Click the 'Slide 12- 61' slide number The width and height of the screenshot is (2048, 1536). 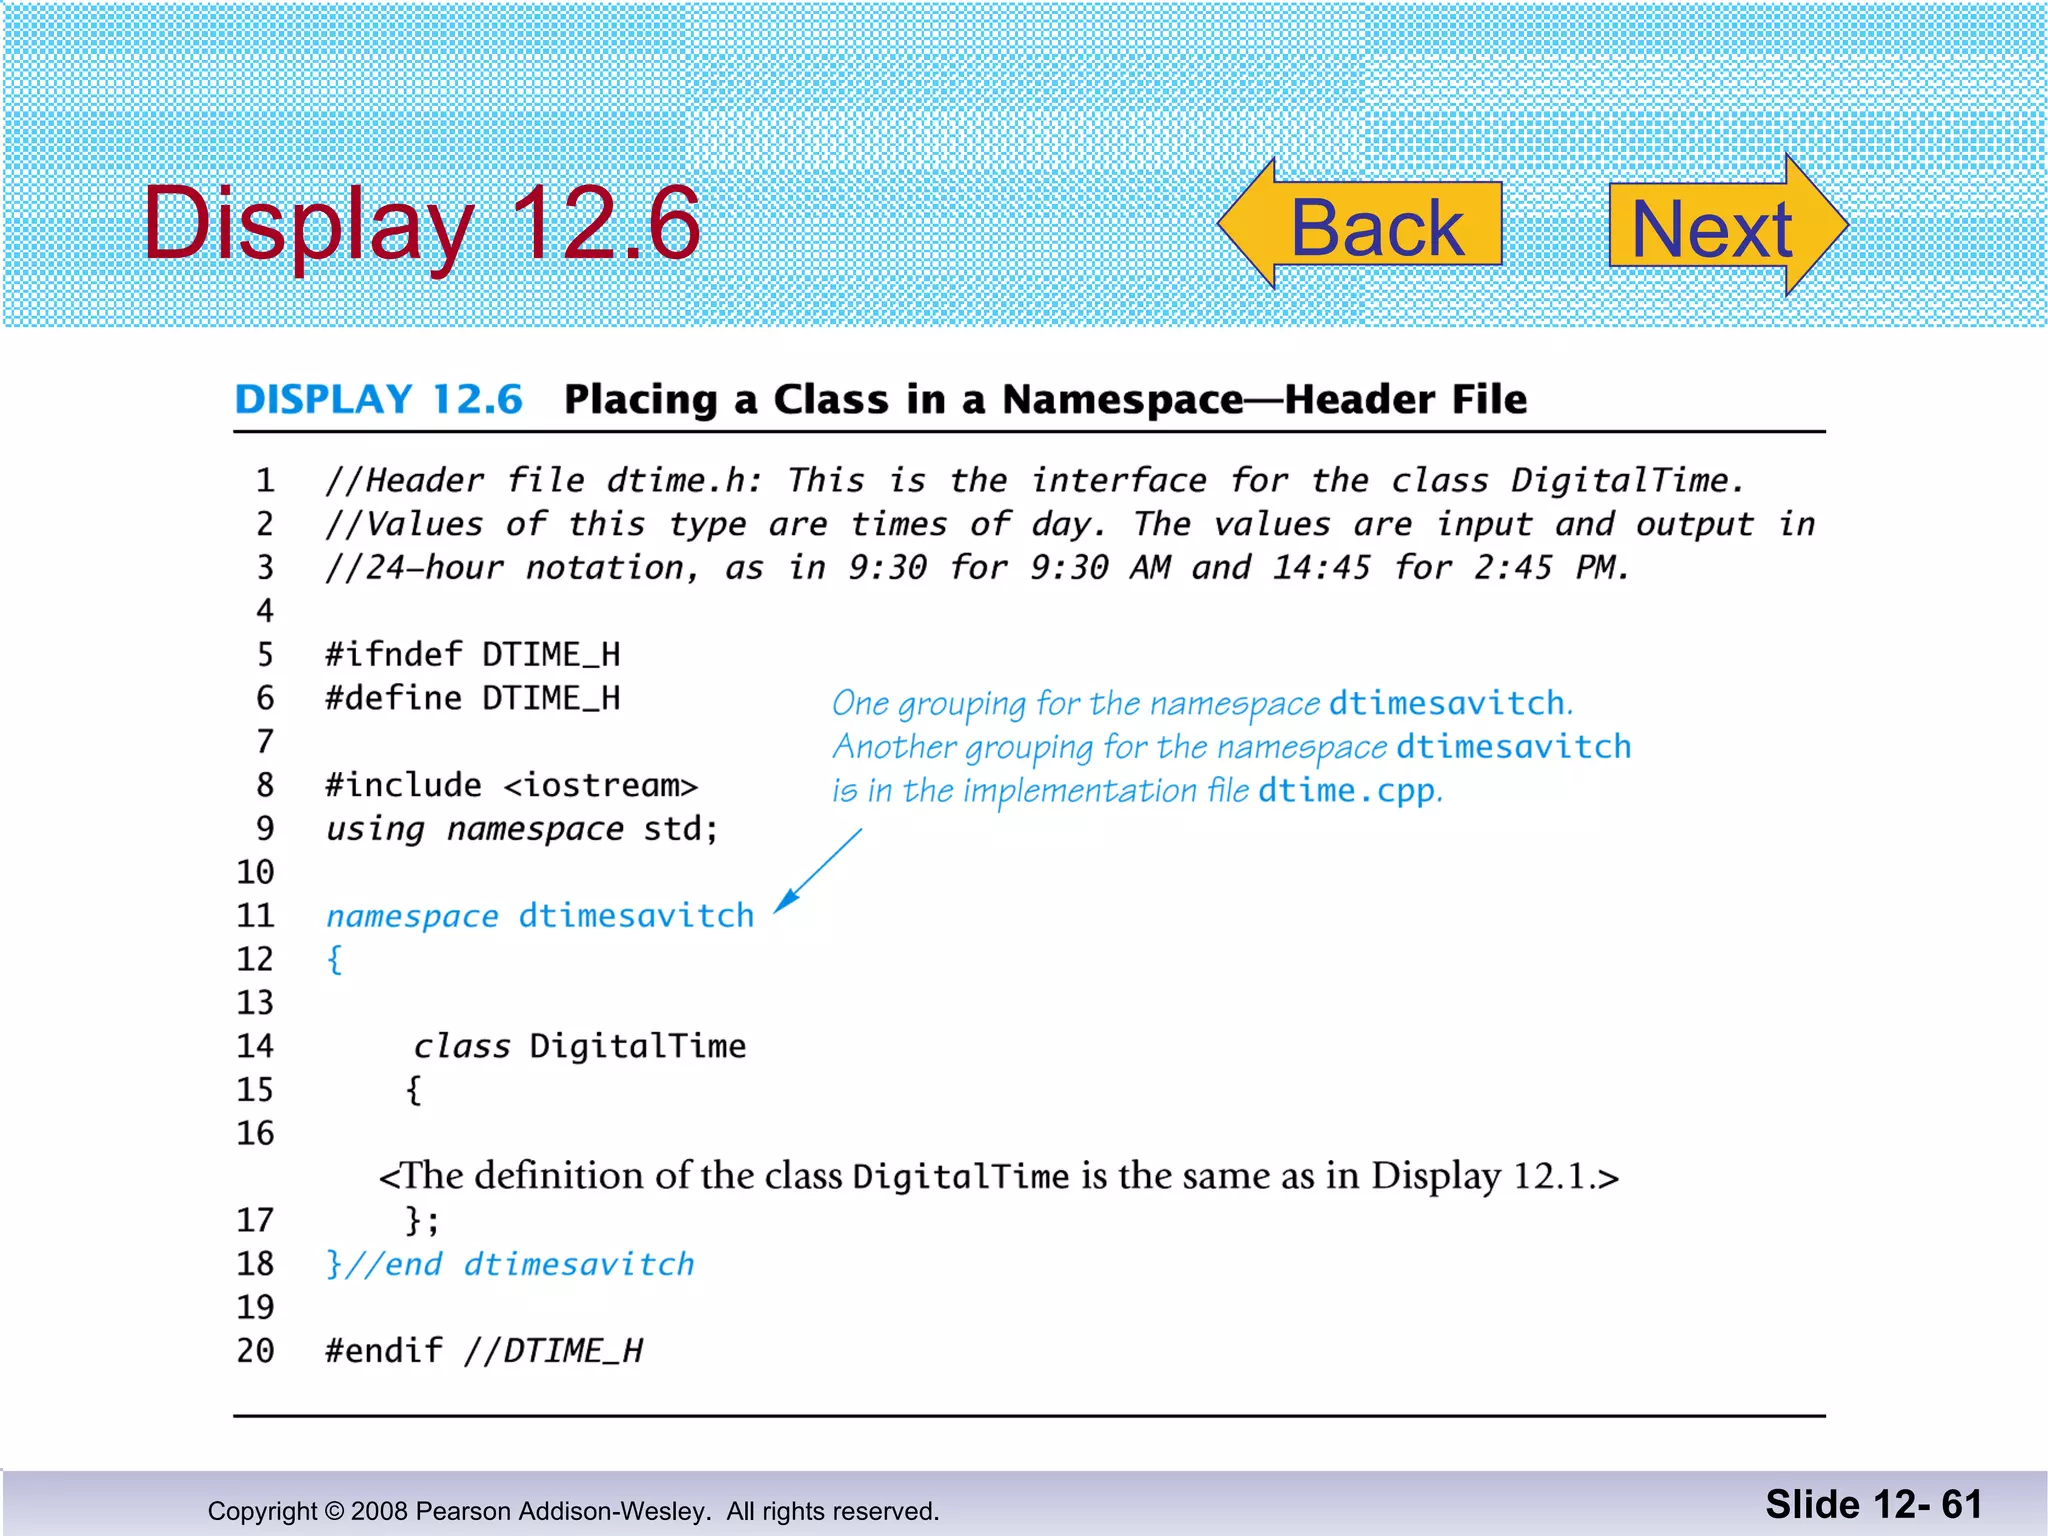[x=1873, y=1504]
